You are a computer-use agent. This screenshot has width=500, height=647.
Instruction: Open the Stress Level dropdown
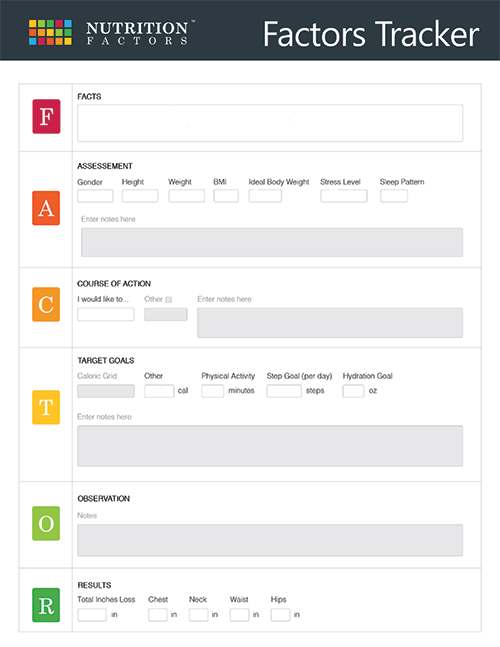click(x=344, y=196)
